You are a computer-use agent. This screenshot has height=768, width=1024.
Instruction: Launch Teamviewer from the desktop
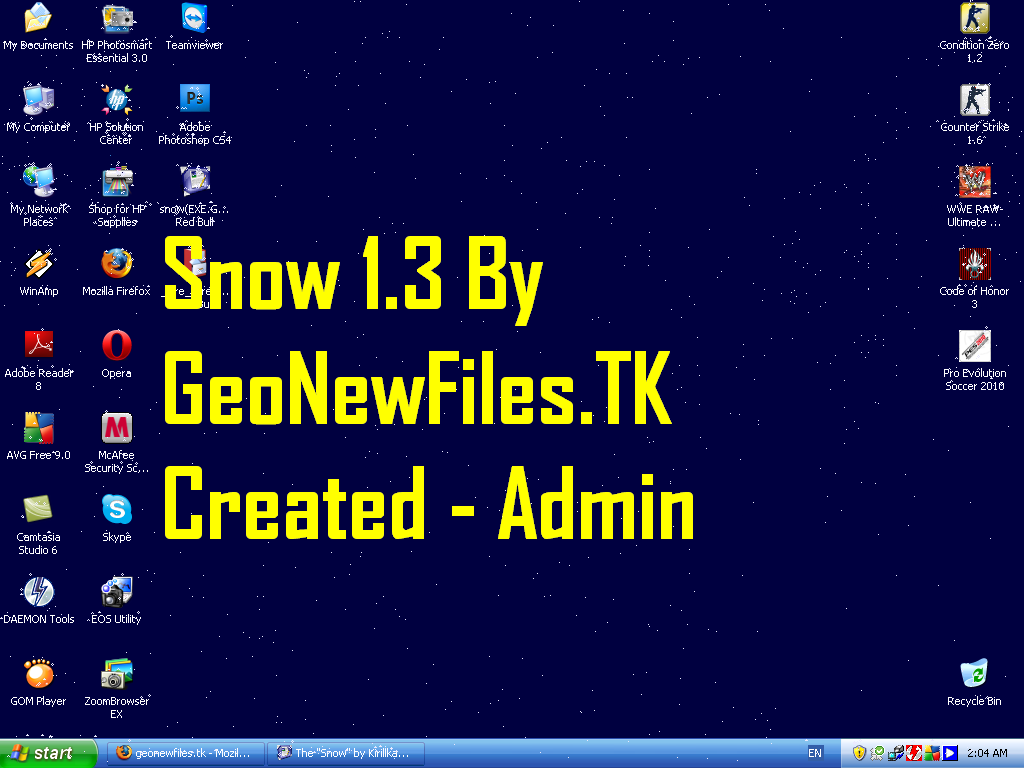(x=194, y=18)
